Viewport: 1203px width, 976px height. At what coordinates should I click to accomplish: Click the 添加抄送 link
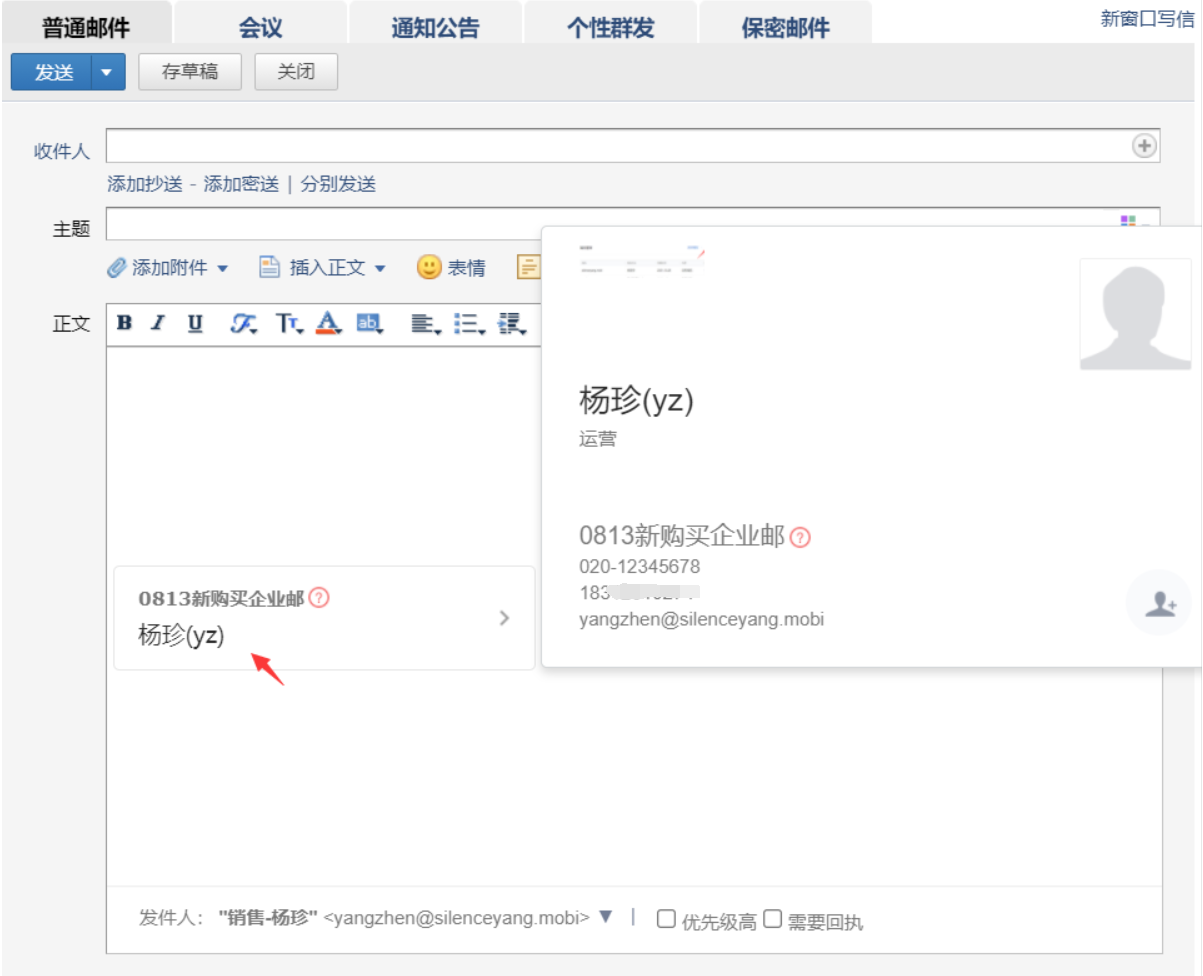[145, 184]
